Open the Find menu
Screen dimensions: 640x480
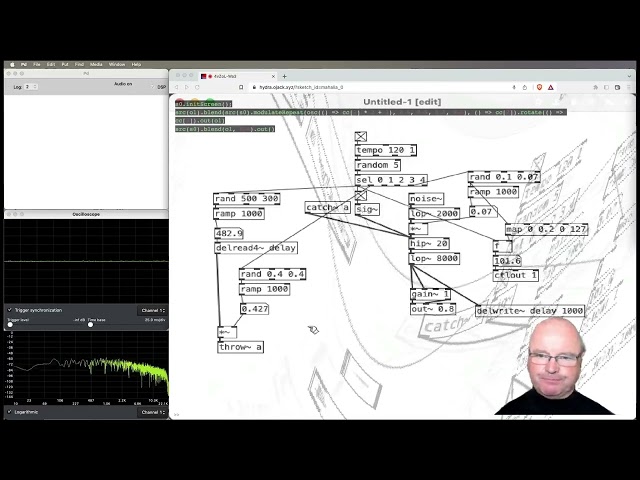click(79, 64)
